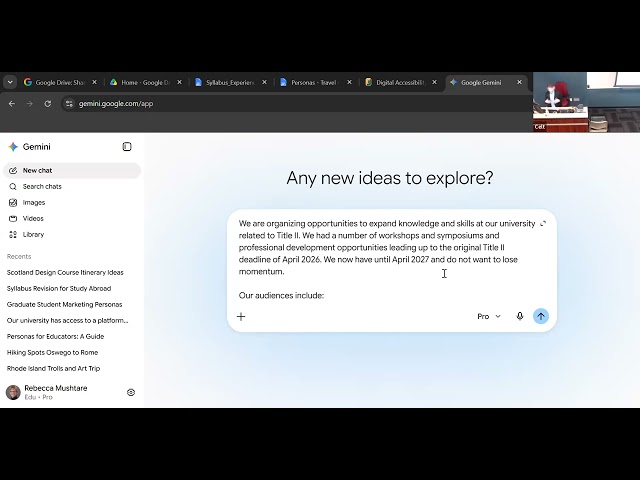Open the Library section
This screenshot has height=480, width=640.
[72, 234]
